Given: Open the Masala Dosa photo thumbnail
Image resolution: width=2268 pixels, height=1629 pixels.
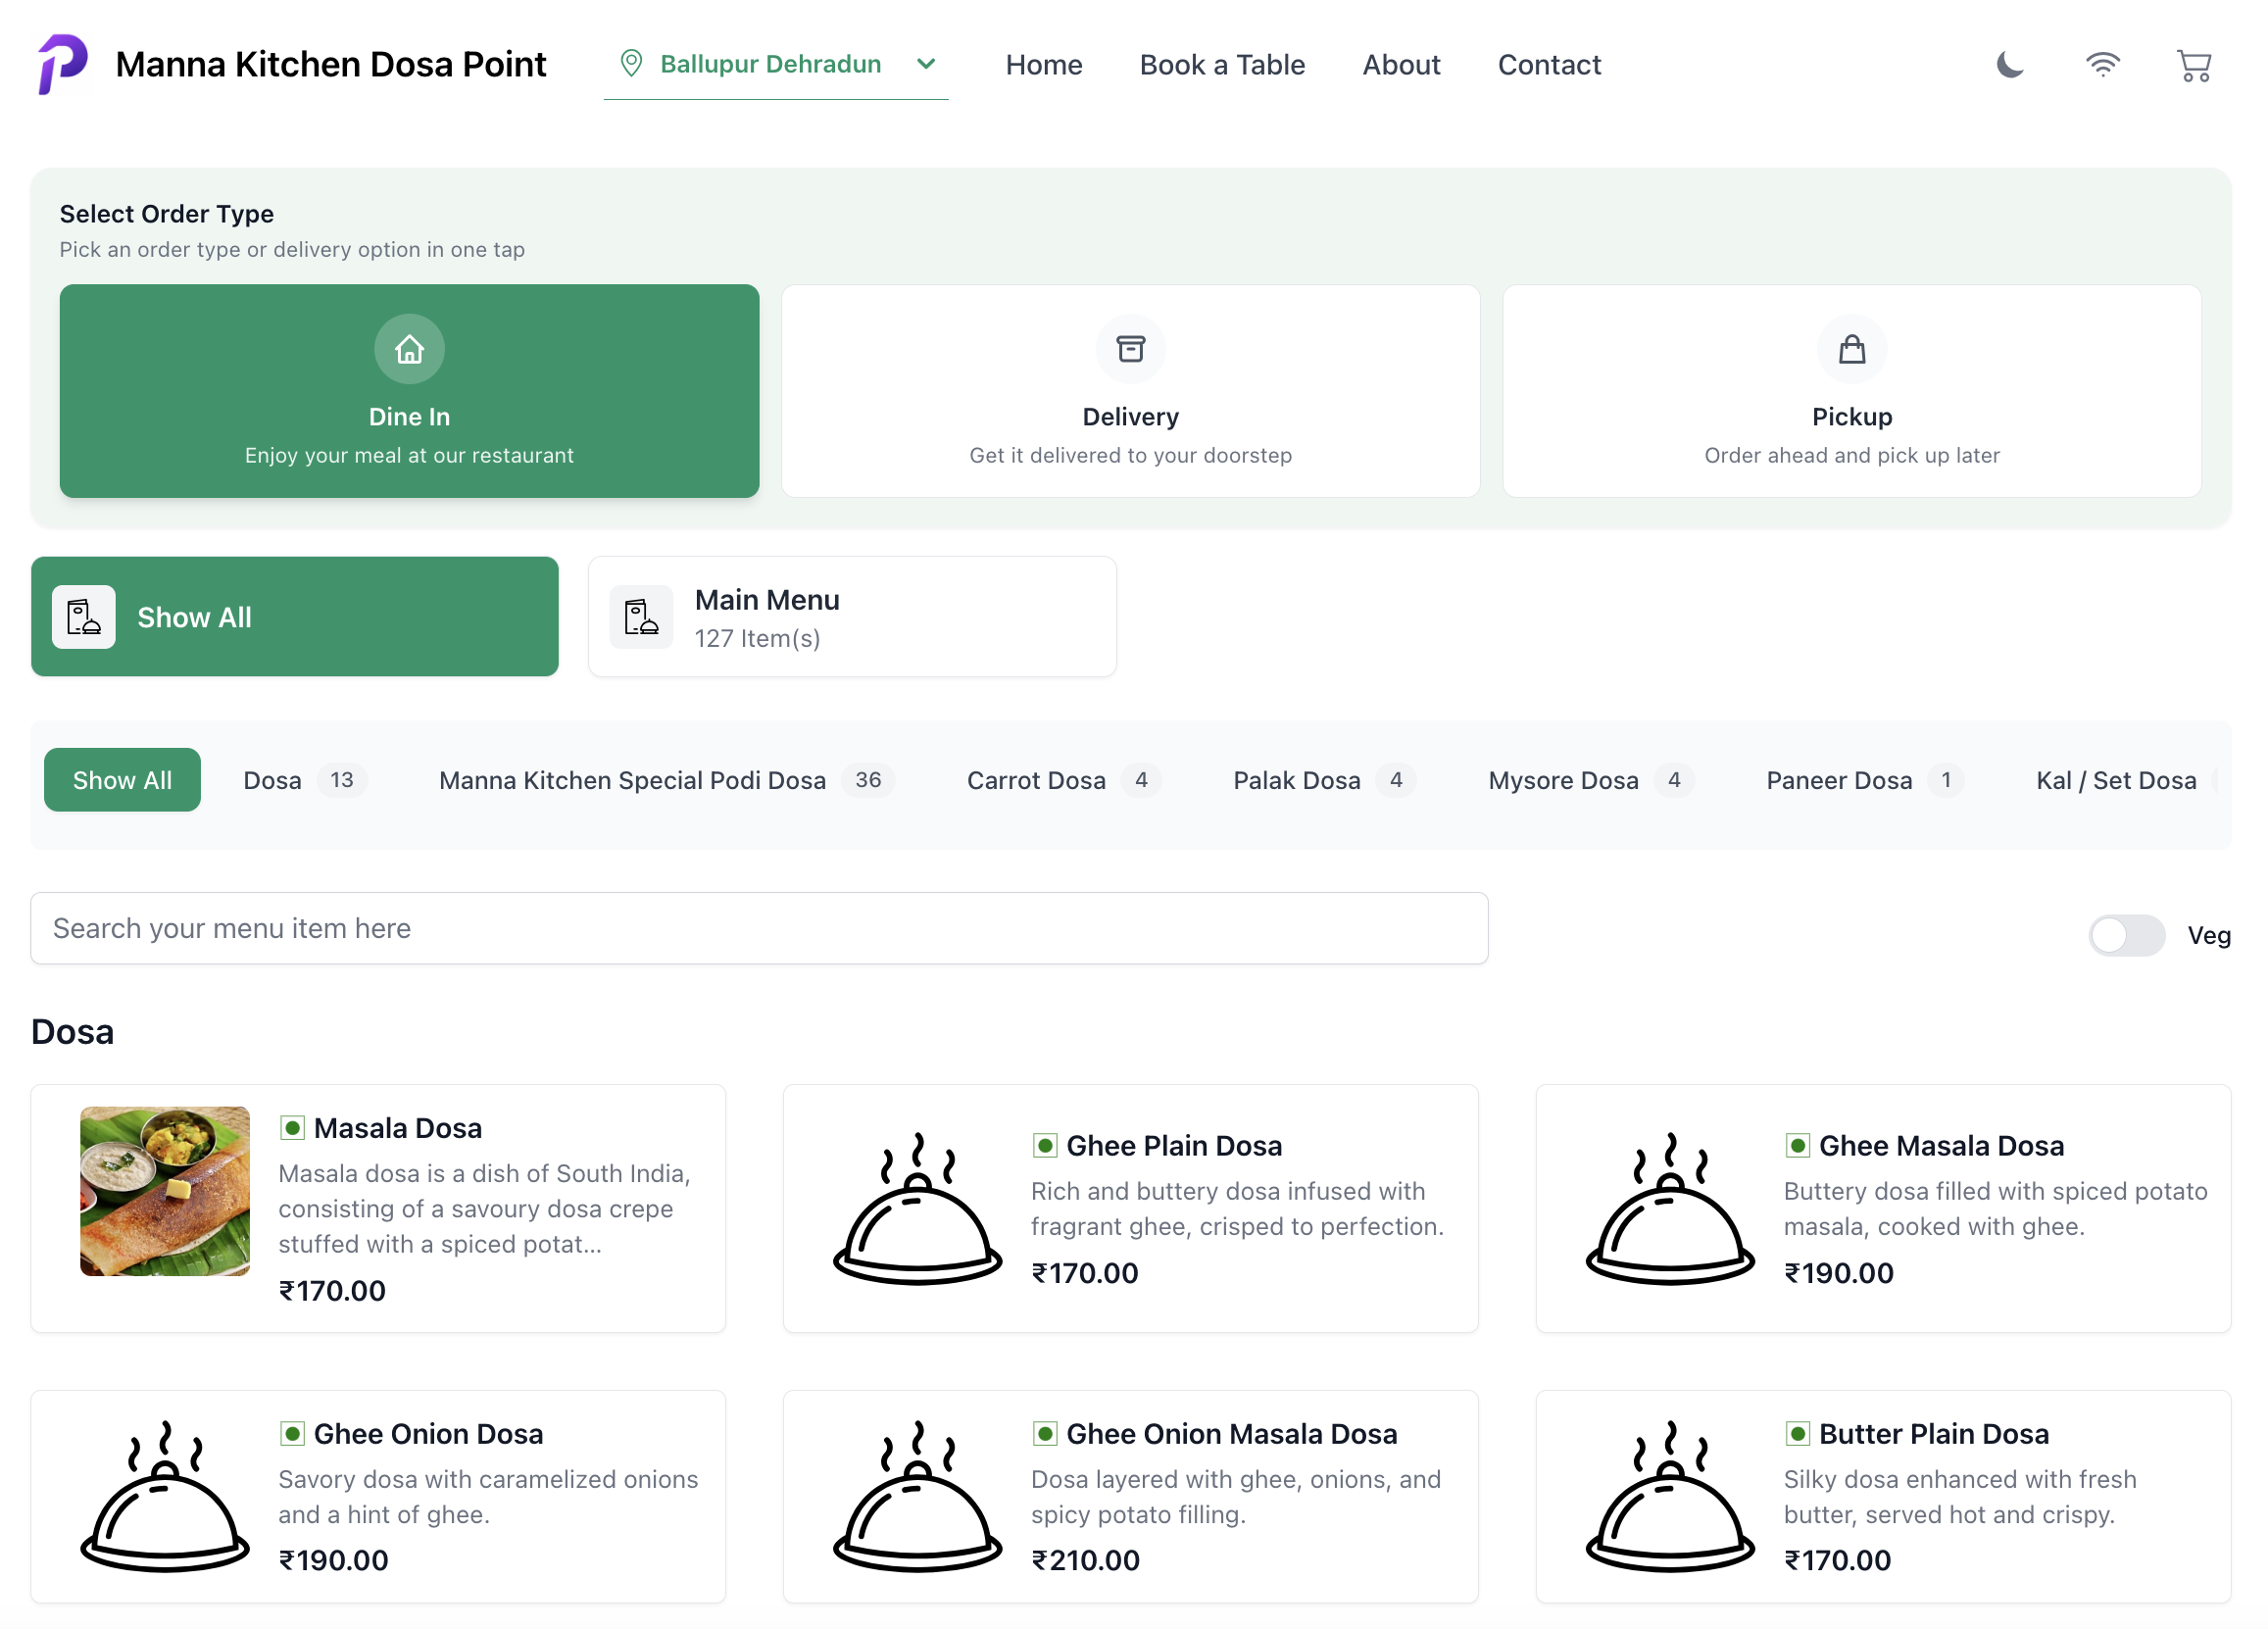Looking at the screenshot, I should [x=165, y=1191].
